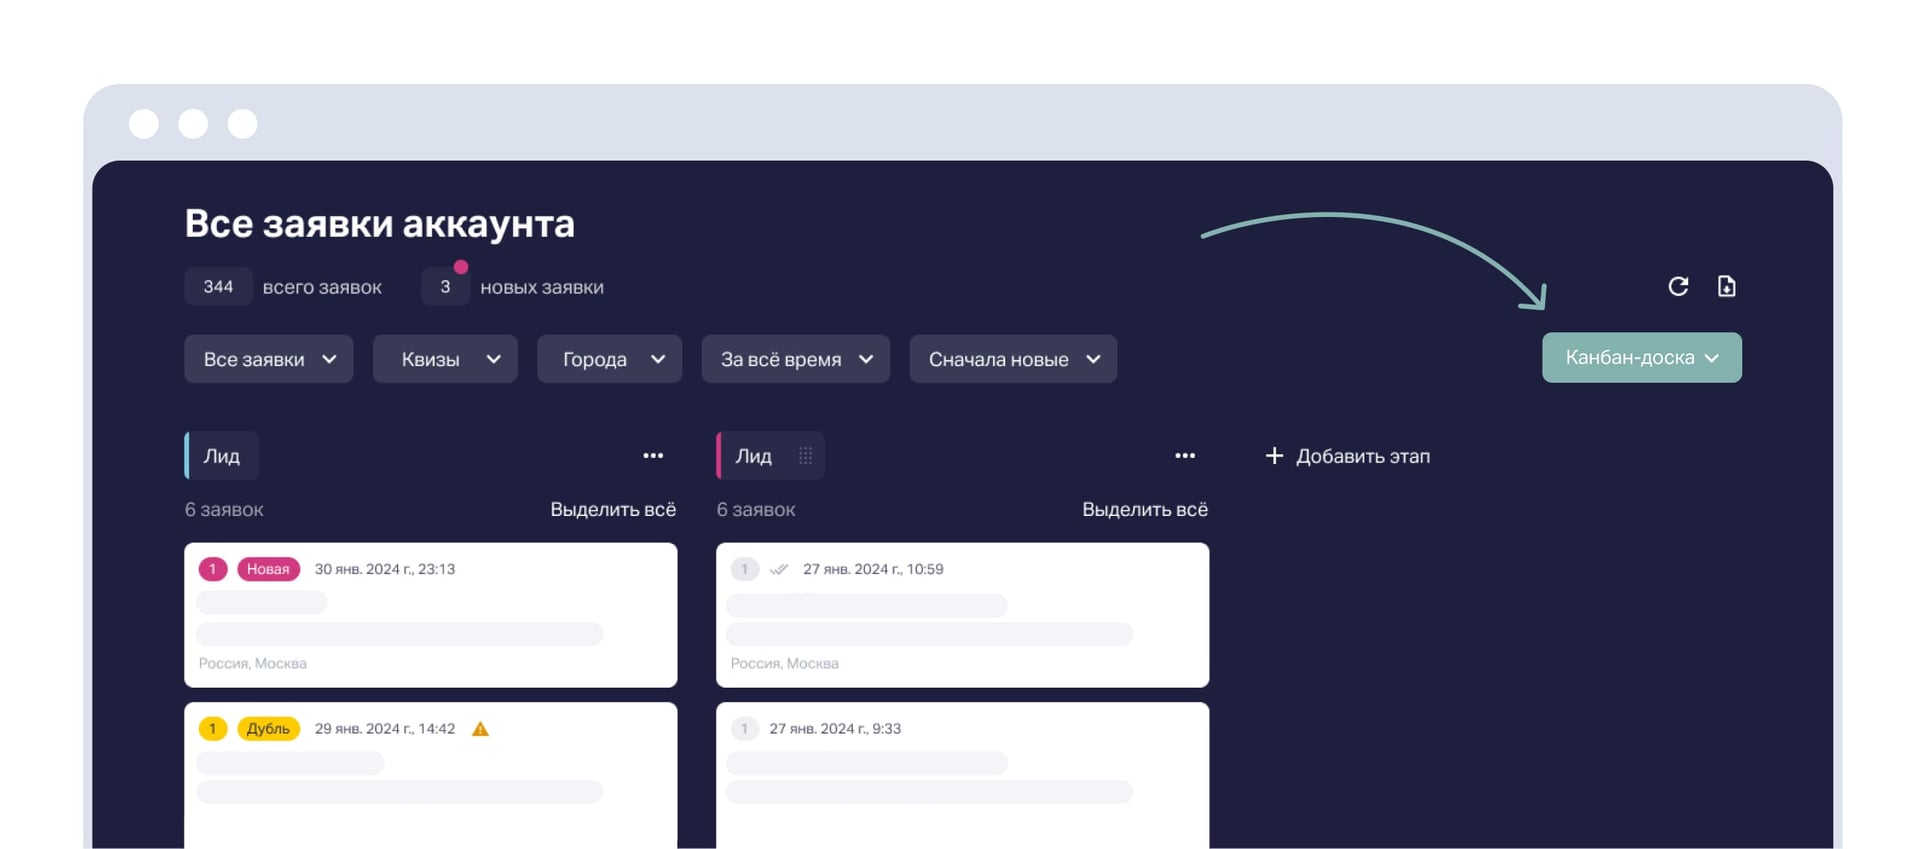Expand the Все заявки filter dropdown

(x=269, y=359)
